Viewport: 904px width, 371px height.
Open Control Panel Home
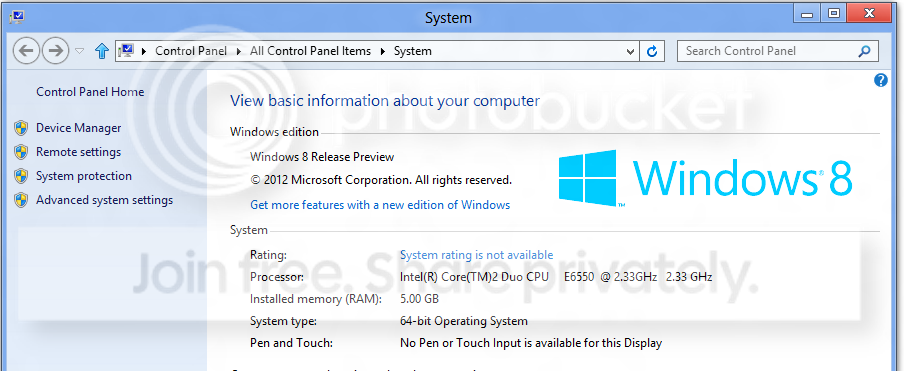(x=90, y=92)
